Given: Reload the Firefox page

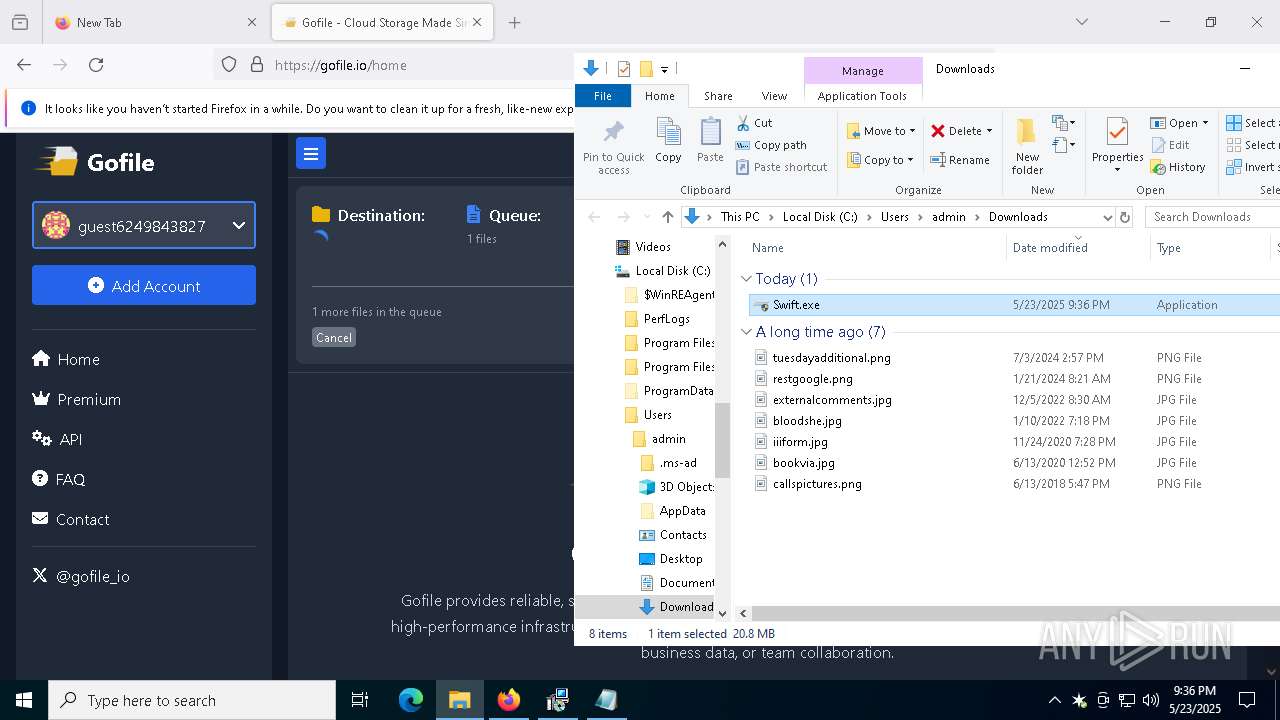Looking at the screenshot, I should click(x=96, y=65).
